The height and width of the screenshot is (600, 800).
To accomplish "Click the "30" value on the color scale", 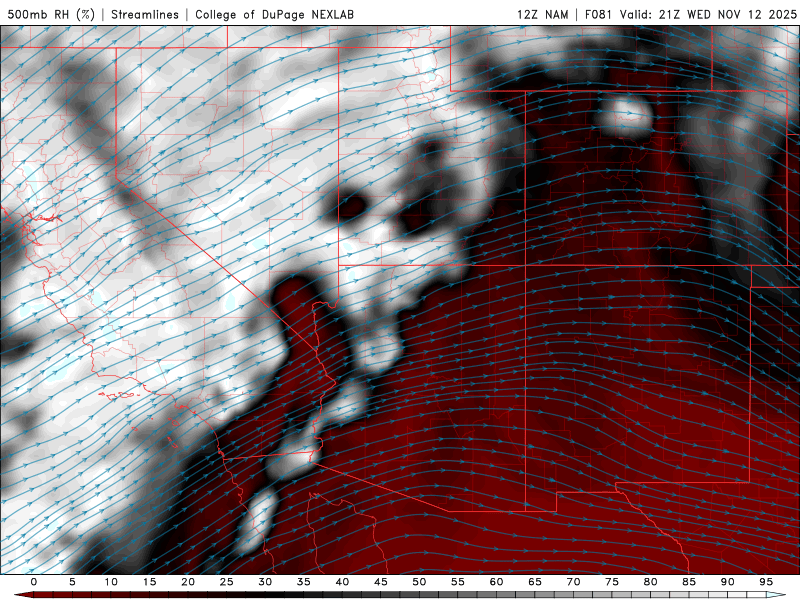I will pos(265,582).
